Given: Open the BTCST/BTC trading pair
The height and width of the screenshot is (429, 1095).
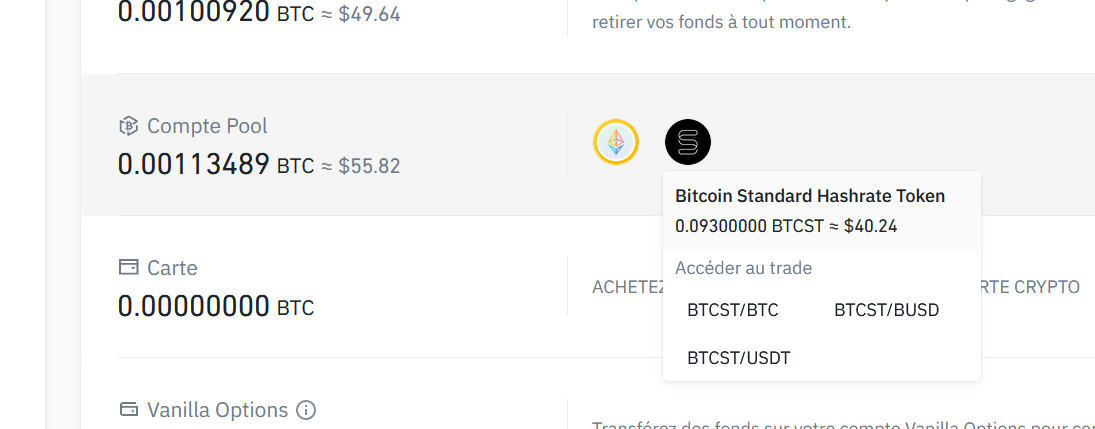Looking at the screenshot, I should point(733,310).
